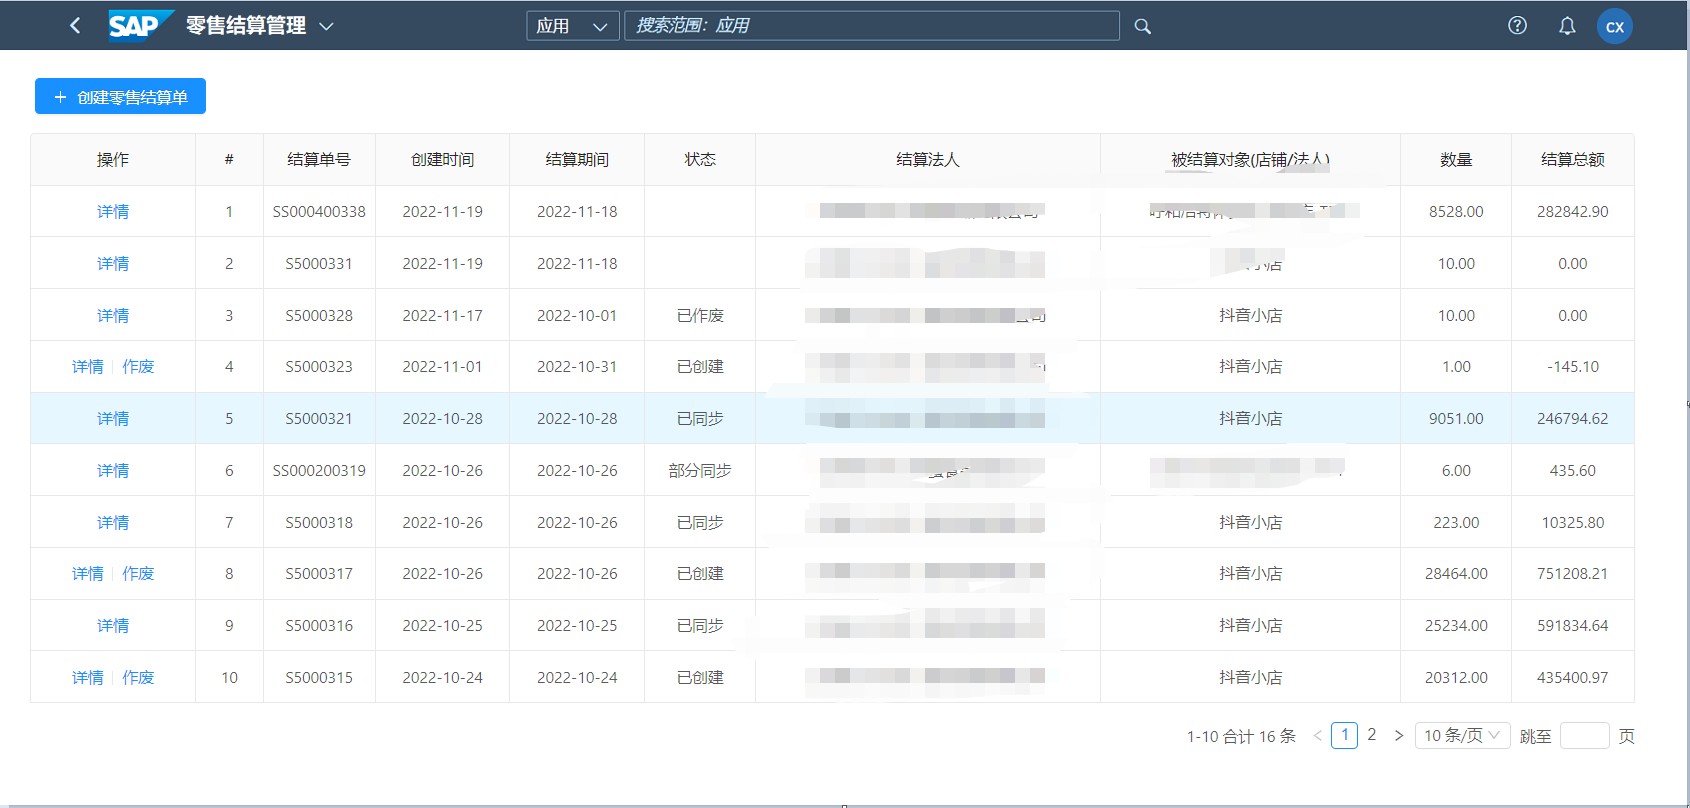Open 详情 for settlement S5000323
This screenshot has height=808, width=1690.
pyautogui.click(x=88, y=367)
